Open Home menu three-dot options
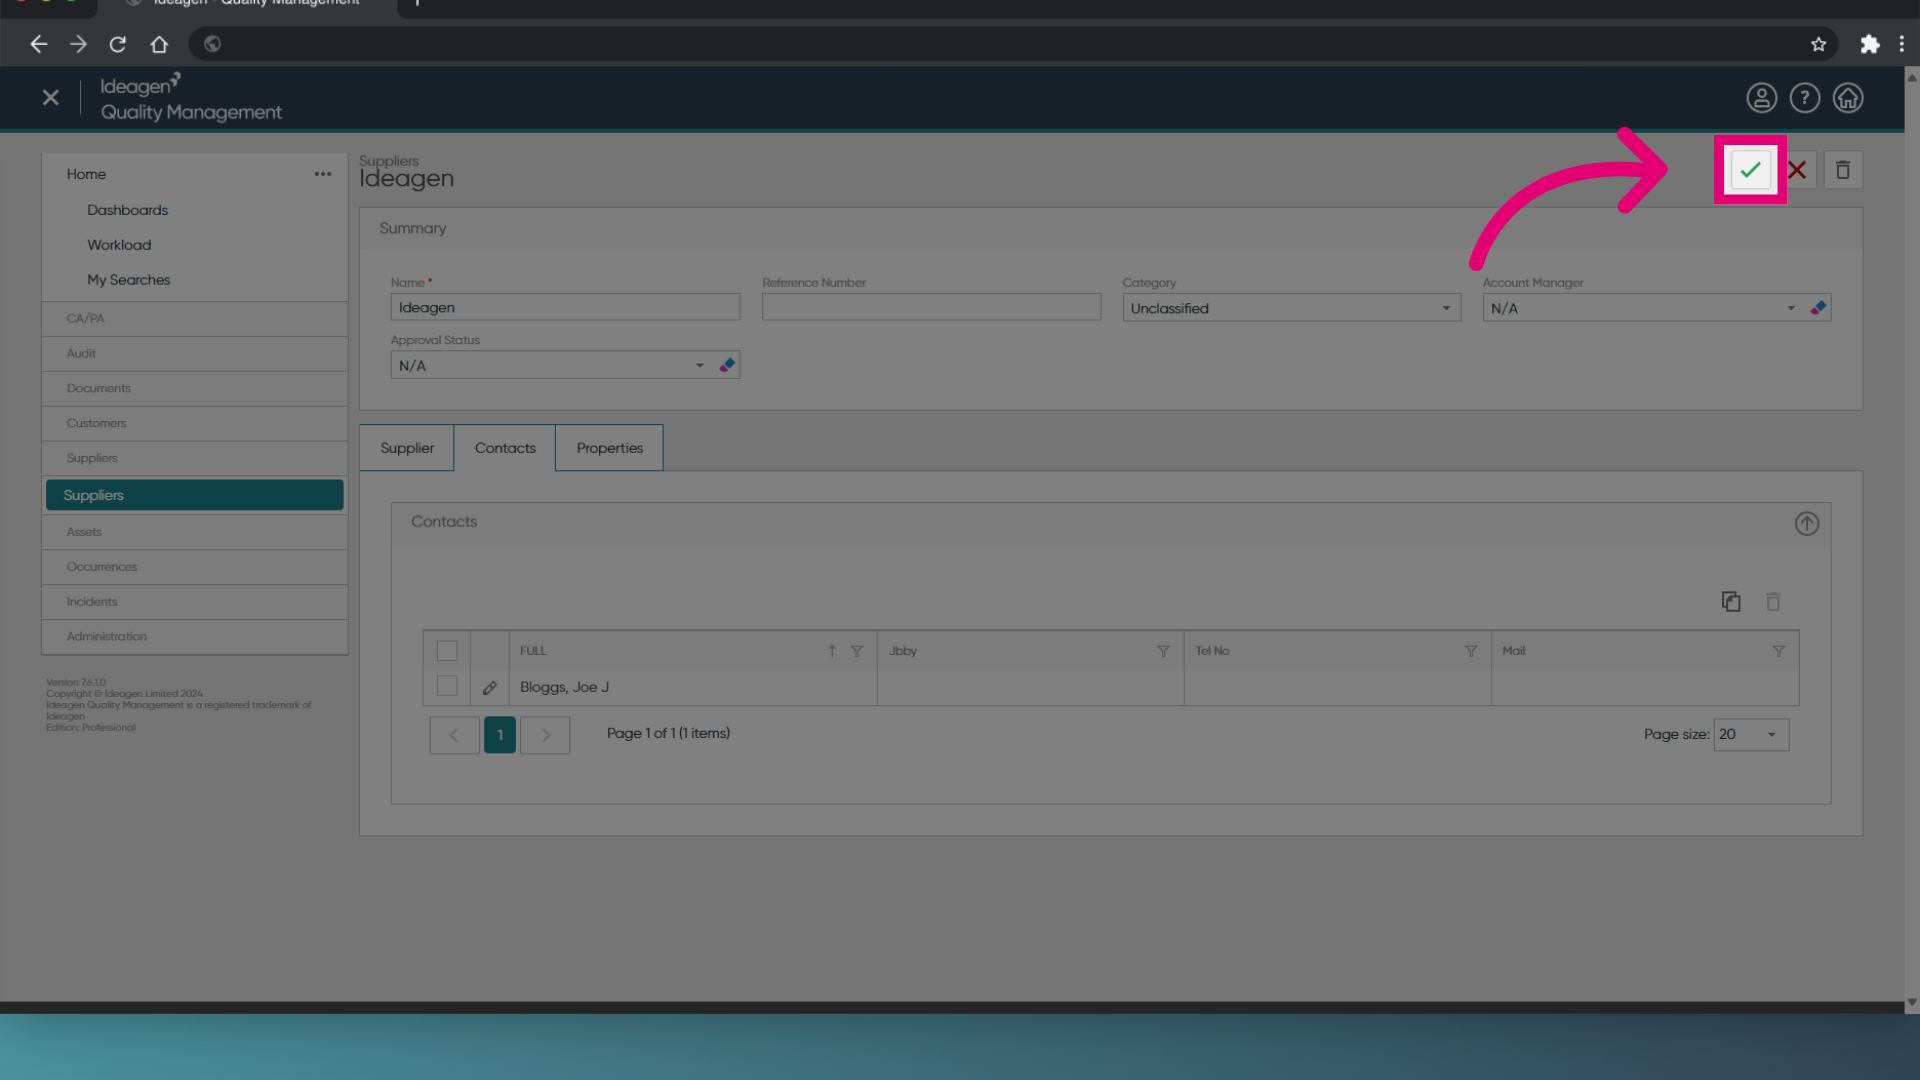Screen dimensions: 1920x1080 tap(323, 174)
